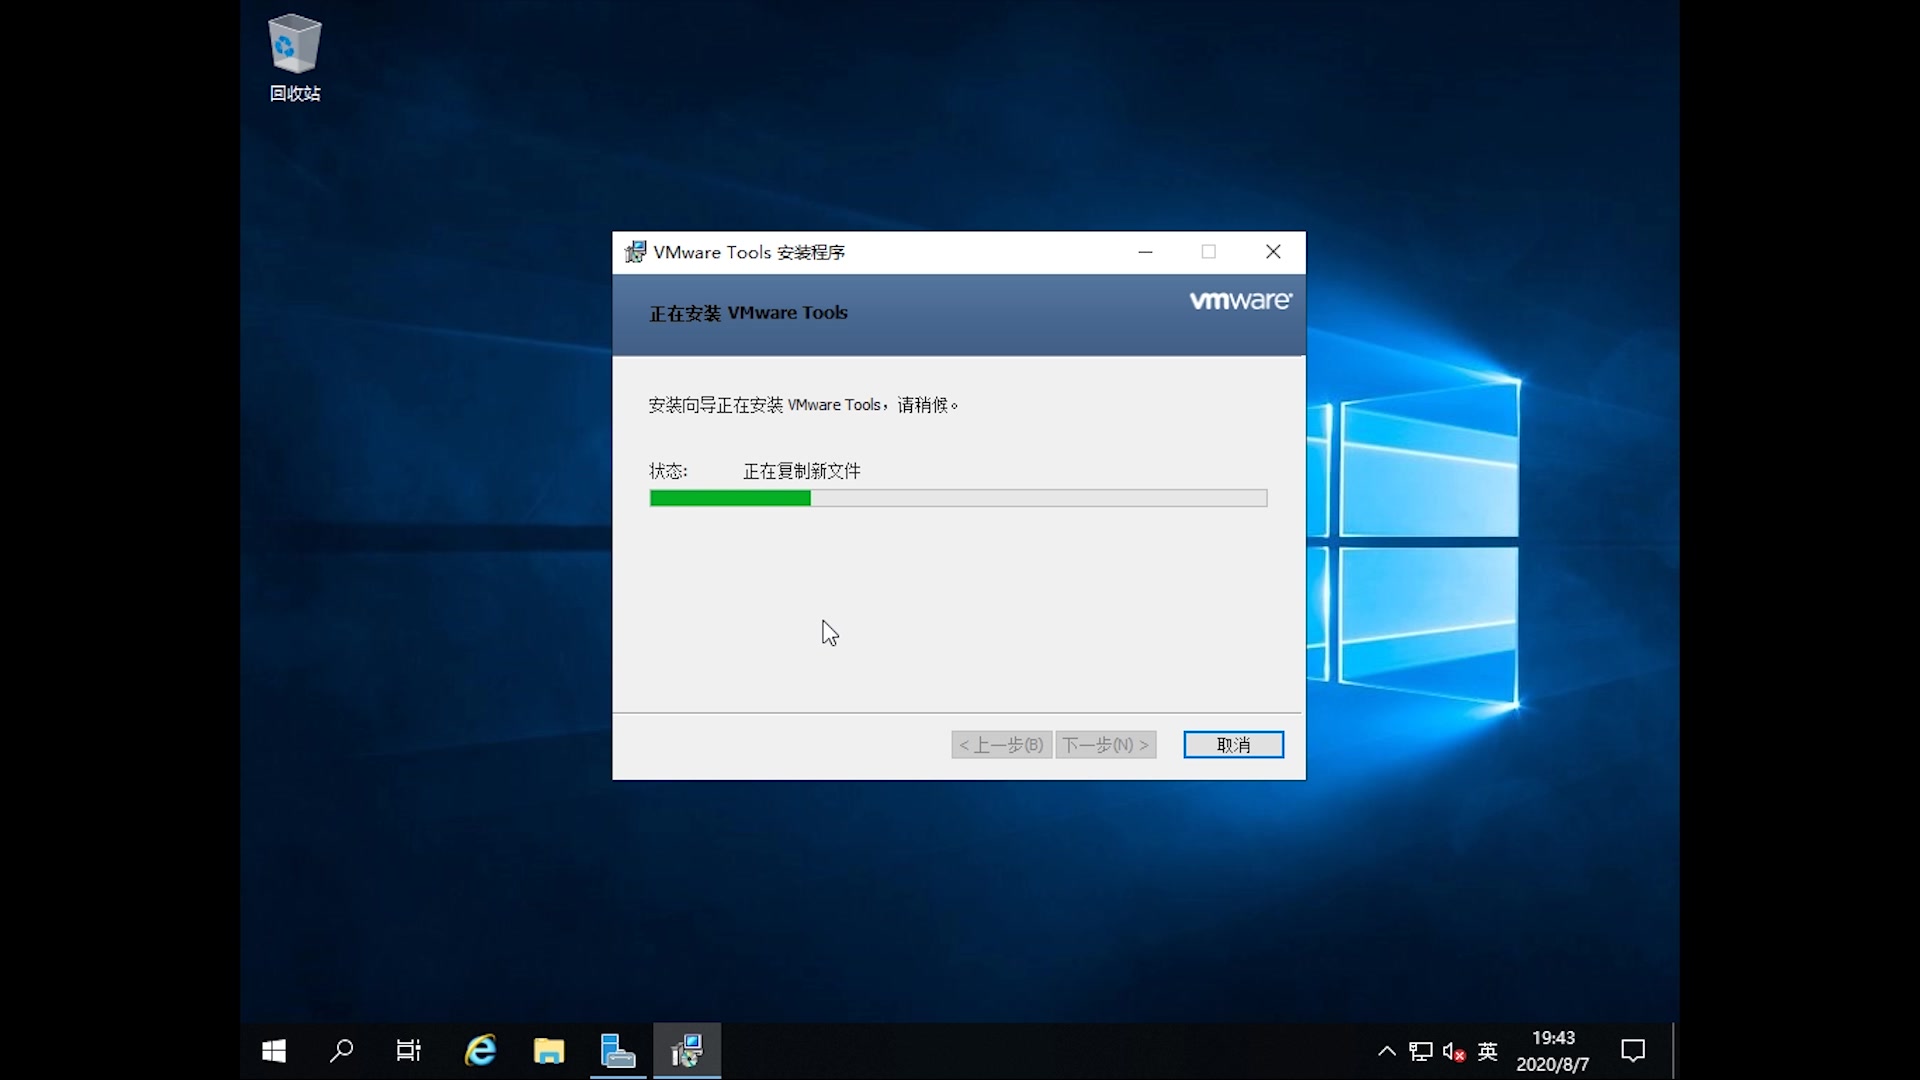Open the Recycle Bin desktop icon
1920x1080 pixels.
point(294,59)
